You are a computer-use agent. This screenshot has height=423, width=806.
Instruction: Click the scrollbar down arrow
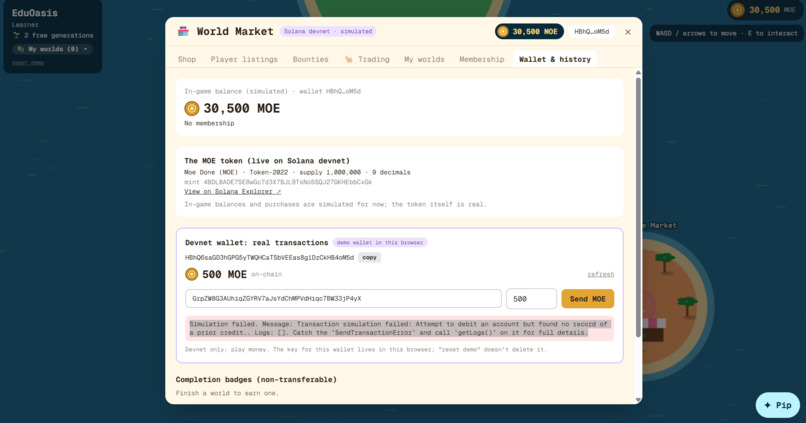click(638, 399)
